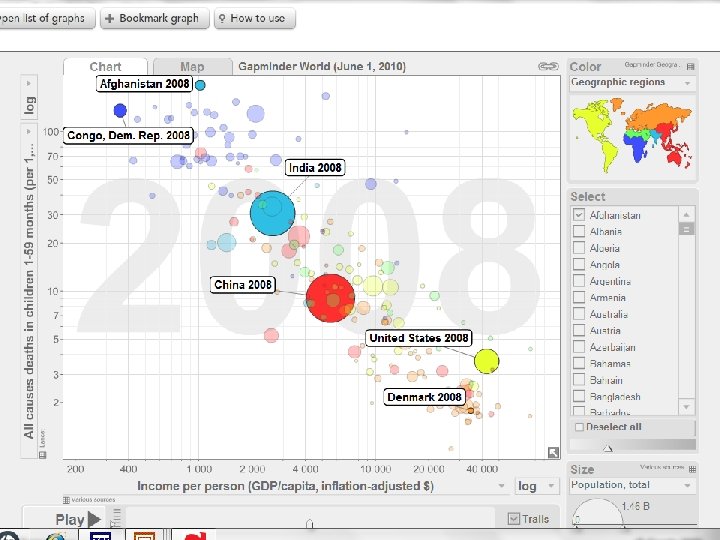This screenshot has height=540, width=720.
Task: Open the x-axis log scale dropdown
Action: [x=536, y=486]
